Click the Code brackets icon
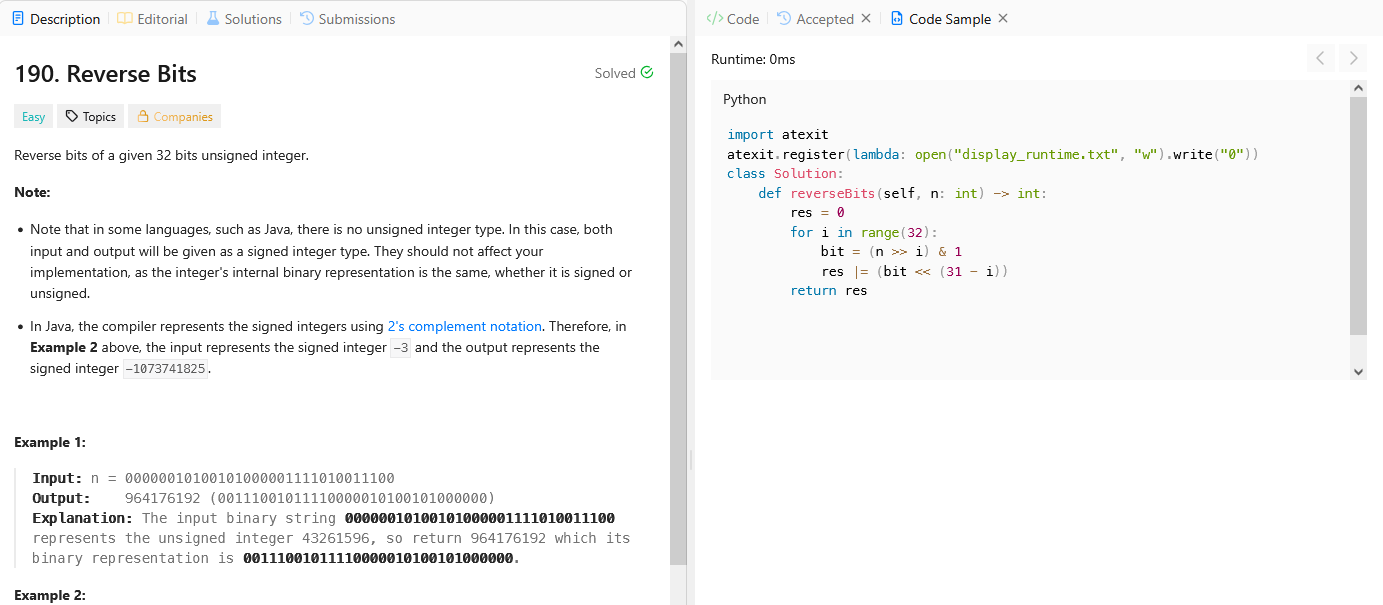The height and width of the screenshot is (605, 1383). tap(714, 19)
